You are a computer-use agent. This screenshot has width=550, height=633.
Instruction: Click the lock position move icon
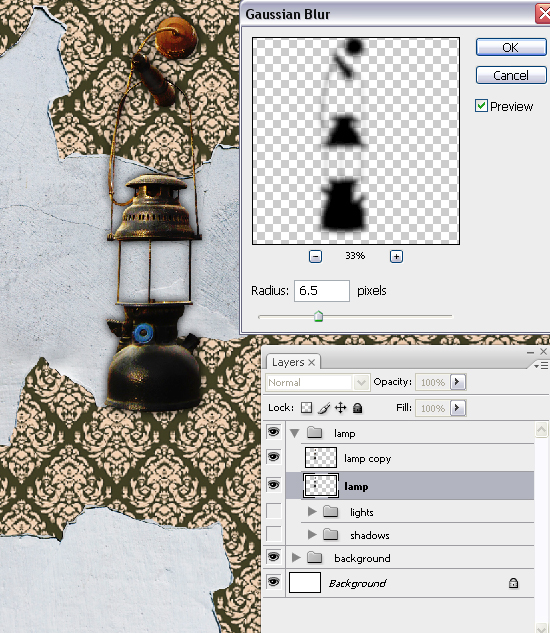point(341,408)
